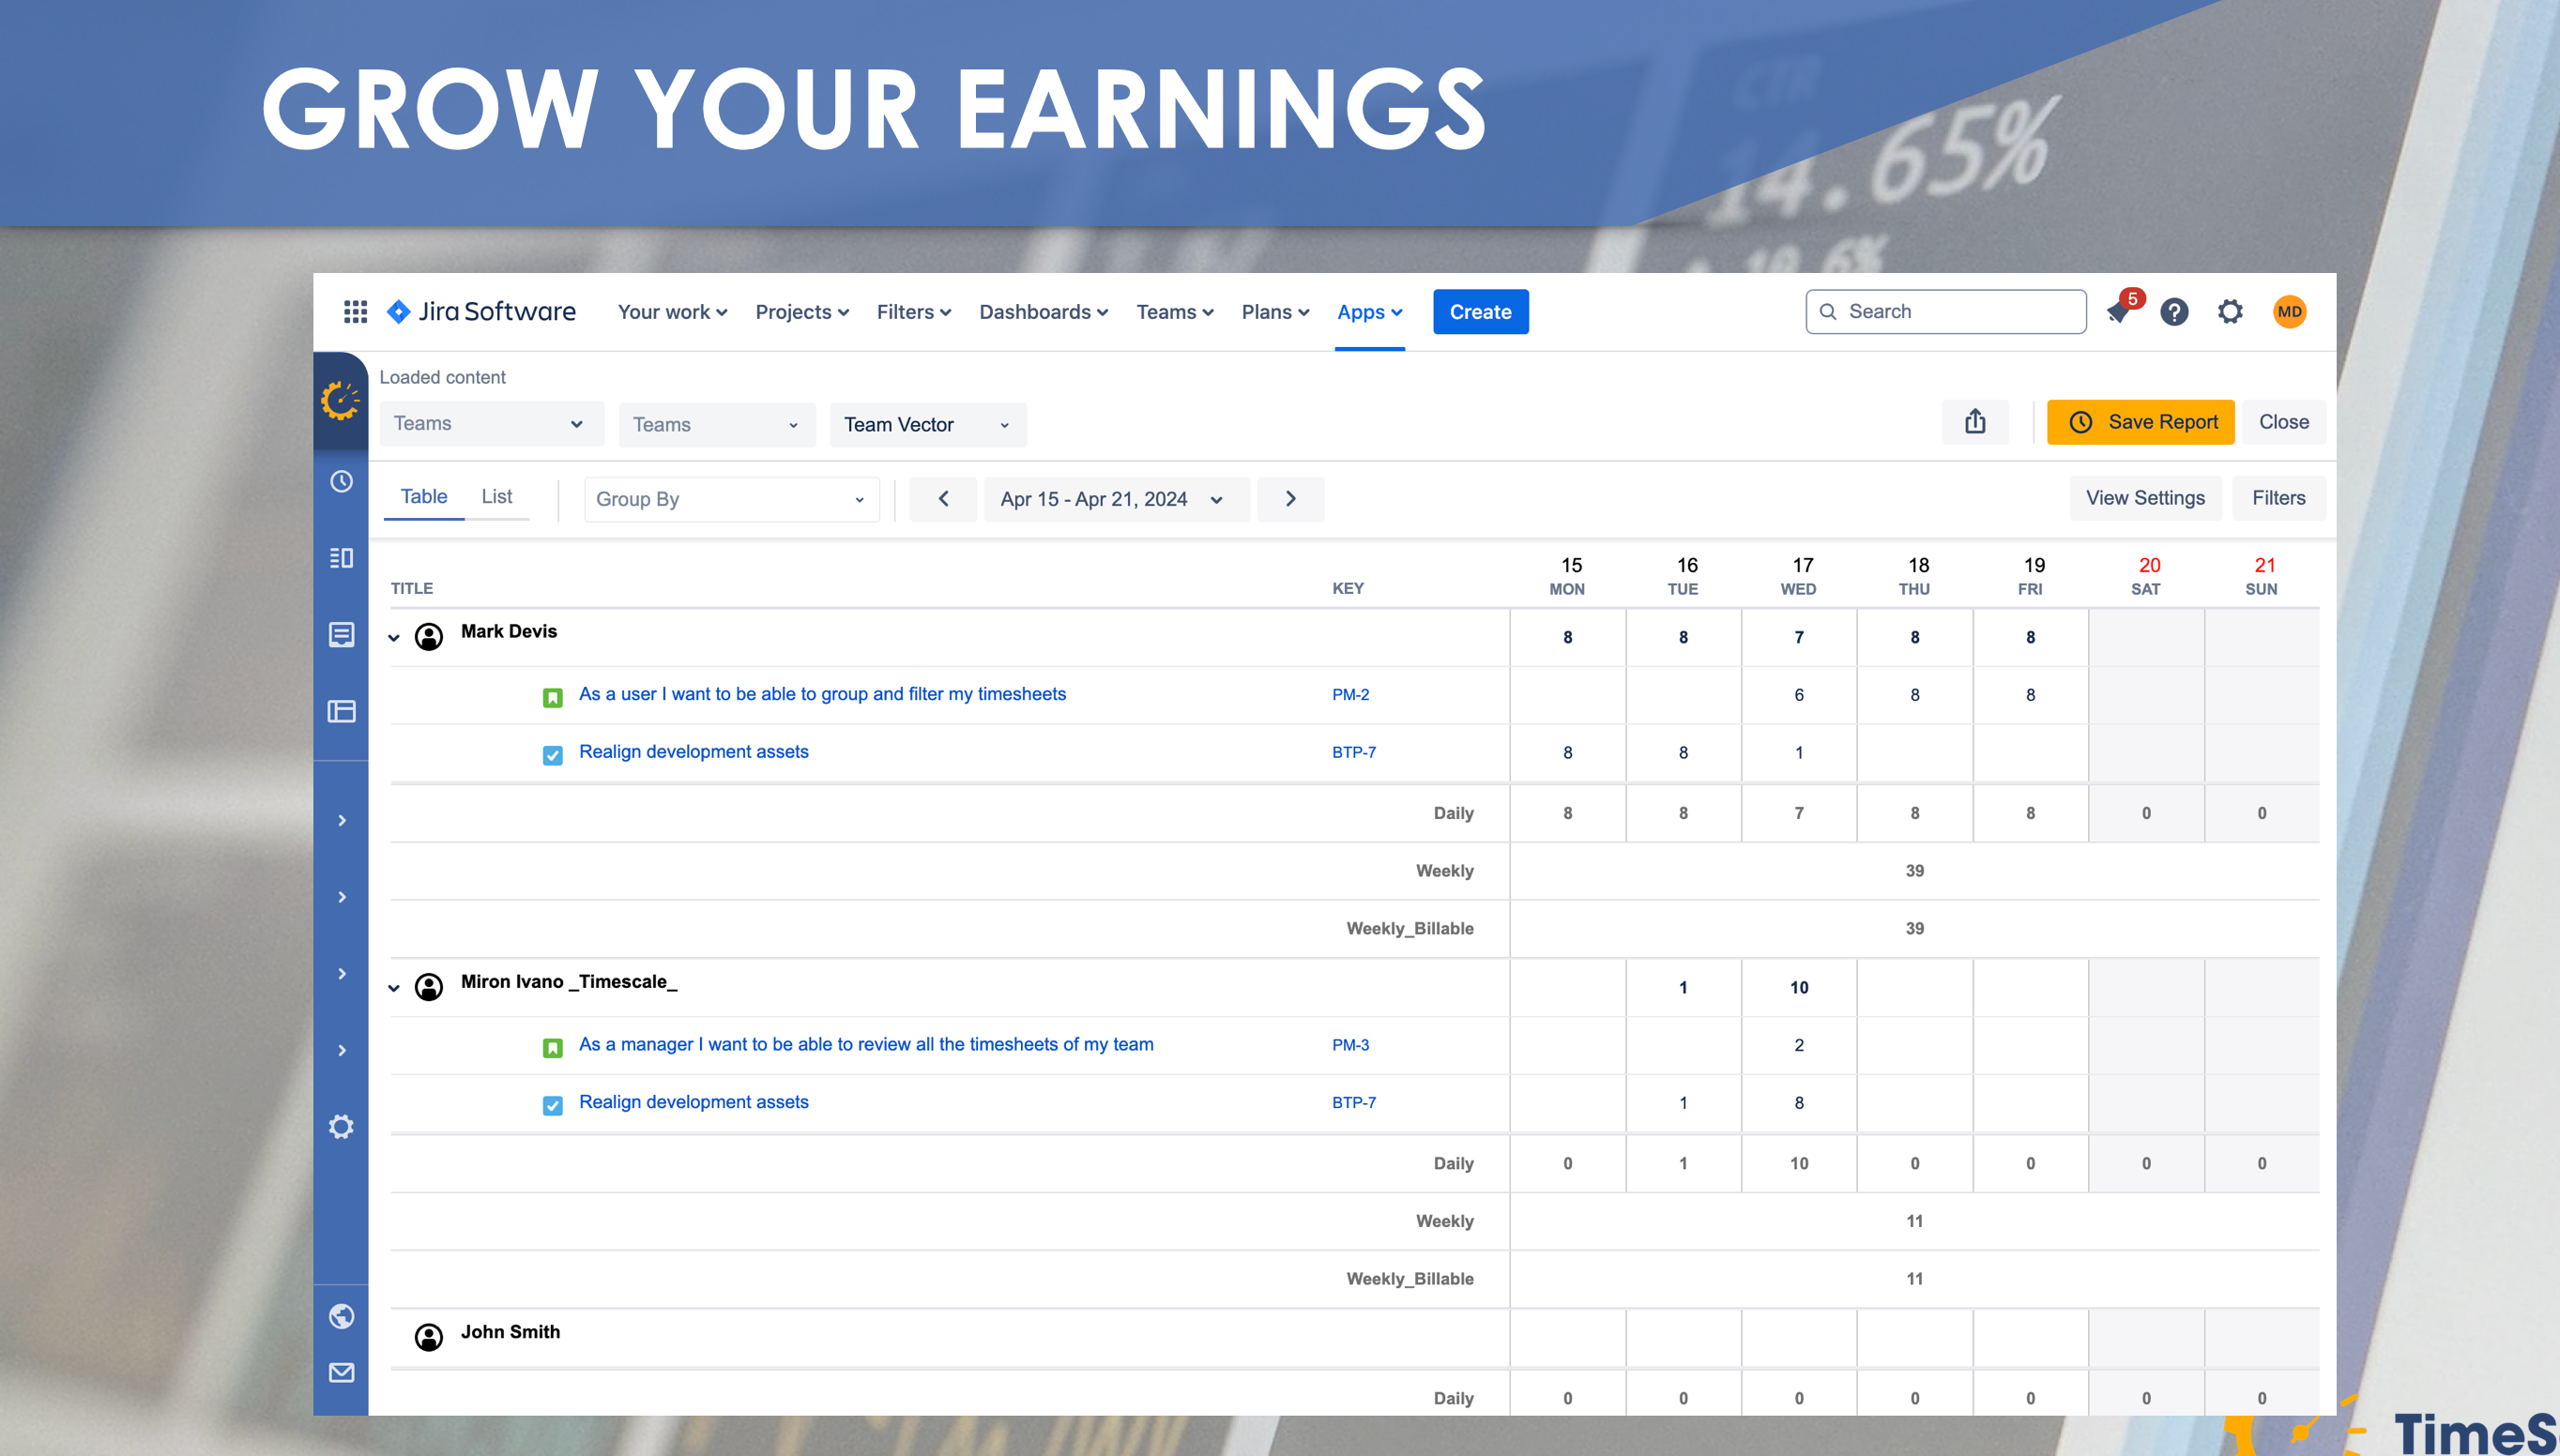Switch to the List tab
The width and height of the screenshot is (2560, 1456).
(x=496, y=497)
